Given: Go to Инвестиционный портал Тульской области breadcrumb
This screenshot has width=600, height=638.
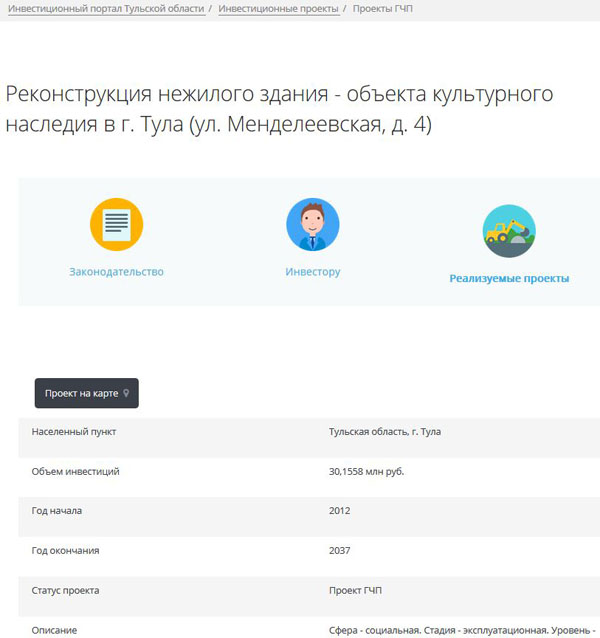Looking at the screenshot, I should [106, 9].
